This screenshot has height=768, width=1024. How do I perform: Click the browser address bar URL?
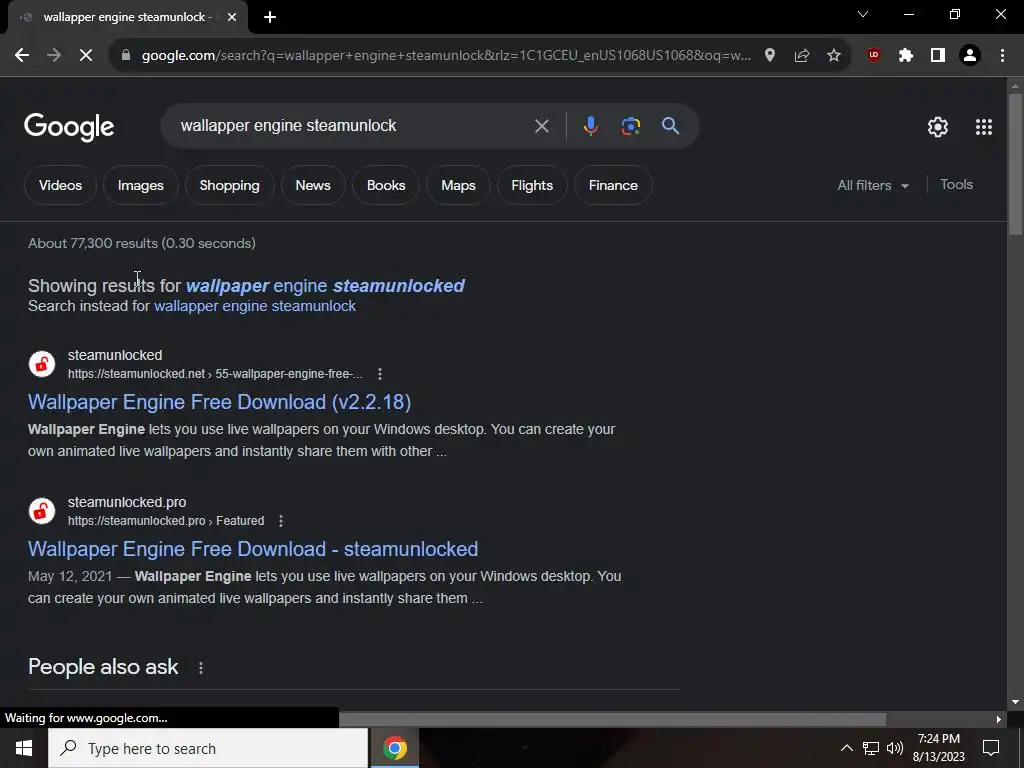(x=446, y=56)
